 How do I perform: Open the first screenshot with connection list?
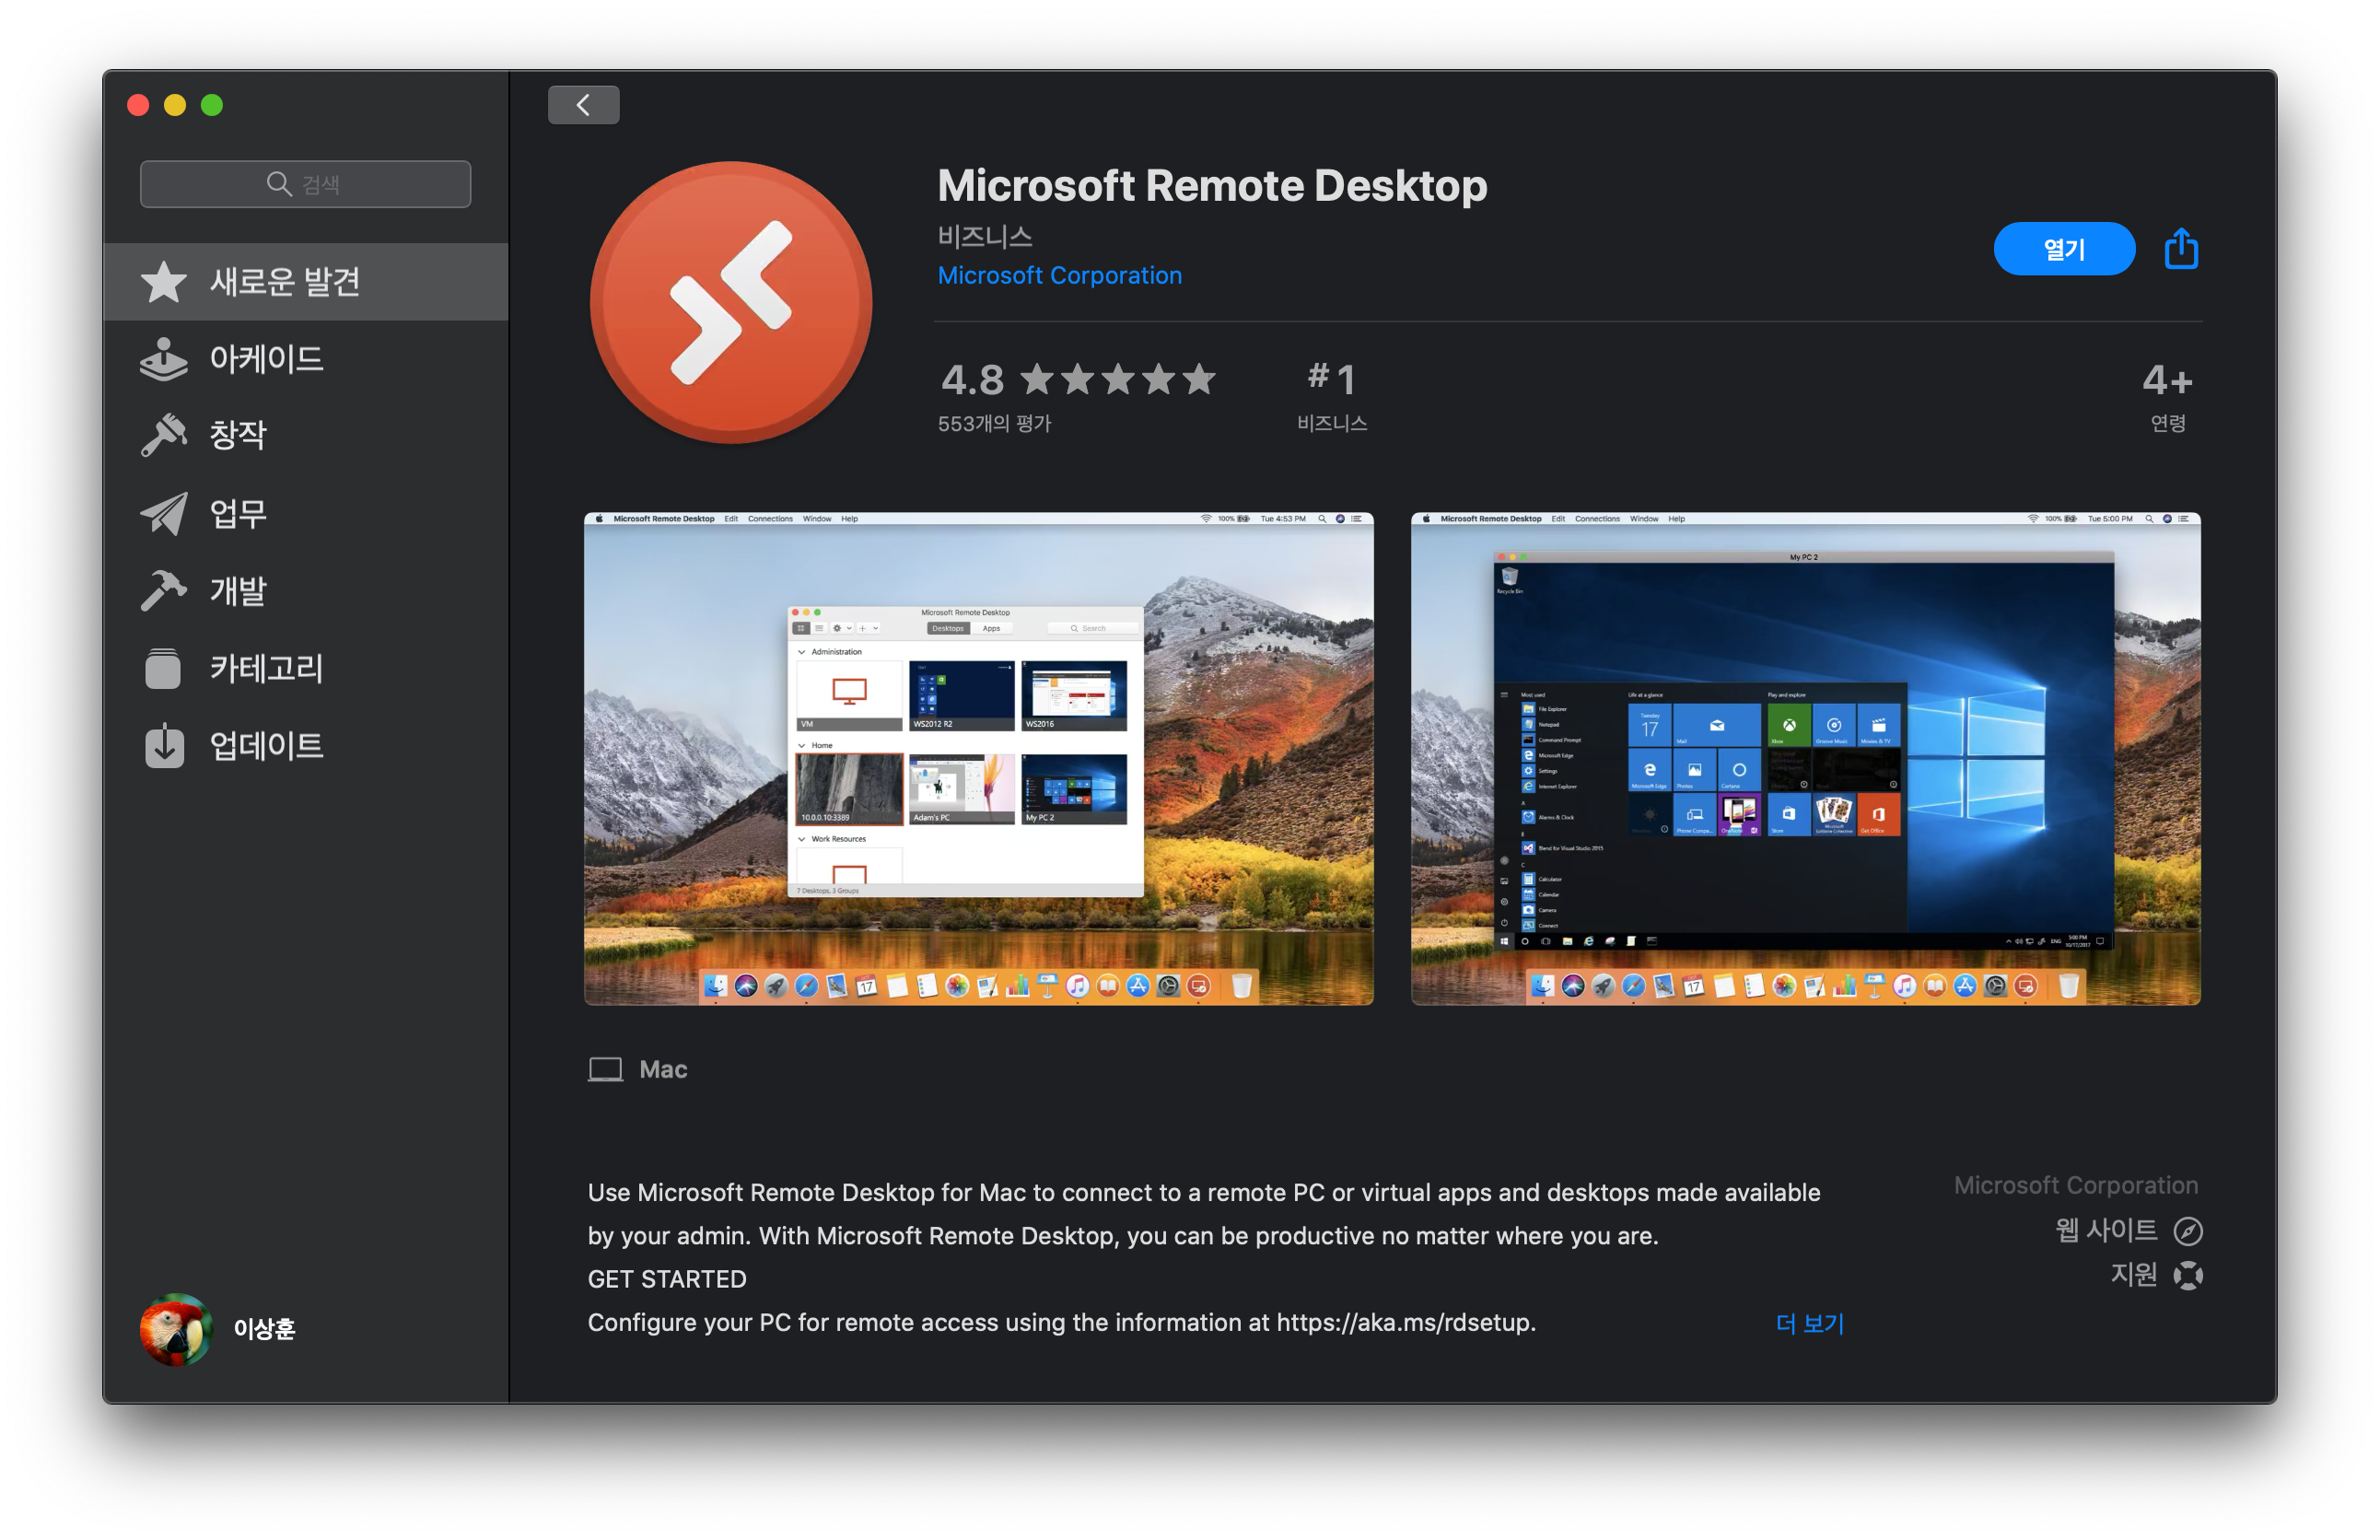978,758
